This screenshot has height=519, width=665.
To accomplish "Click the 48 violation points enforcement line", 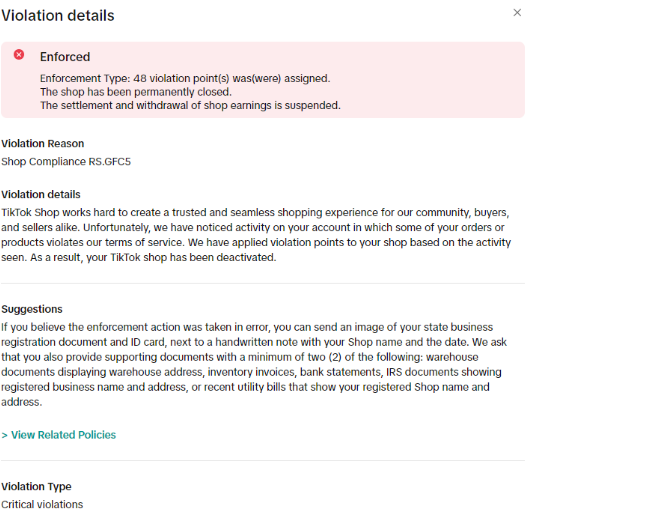I will 185,78.
